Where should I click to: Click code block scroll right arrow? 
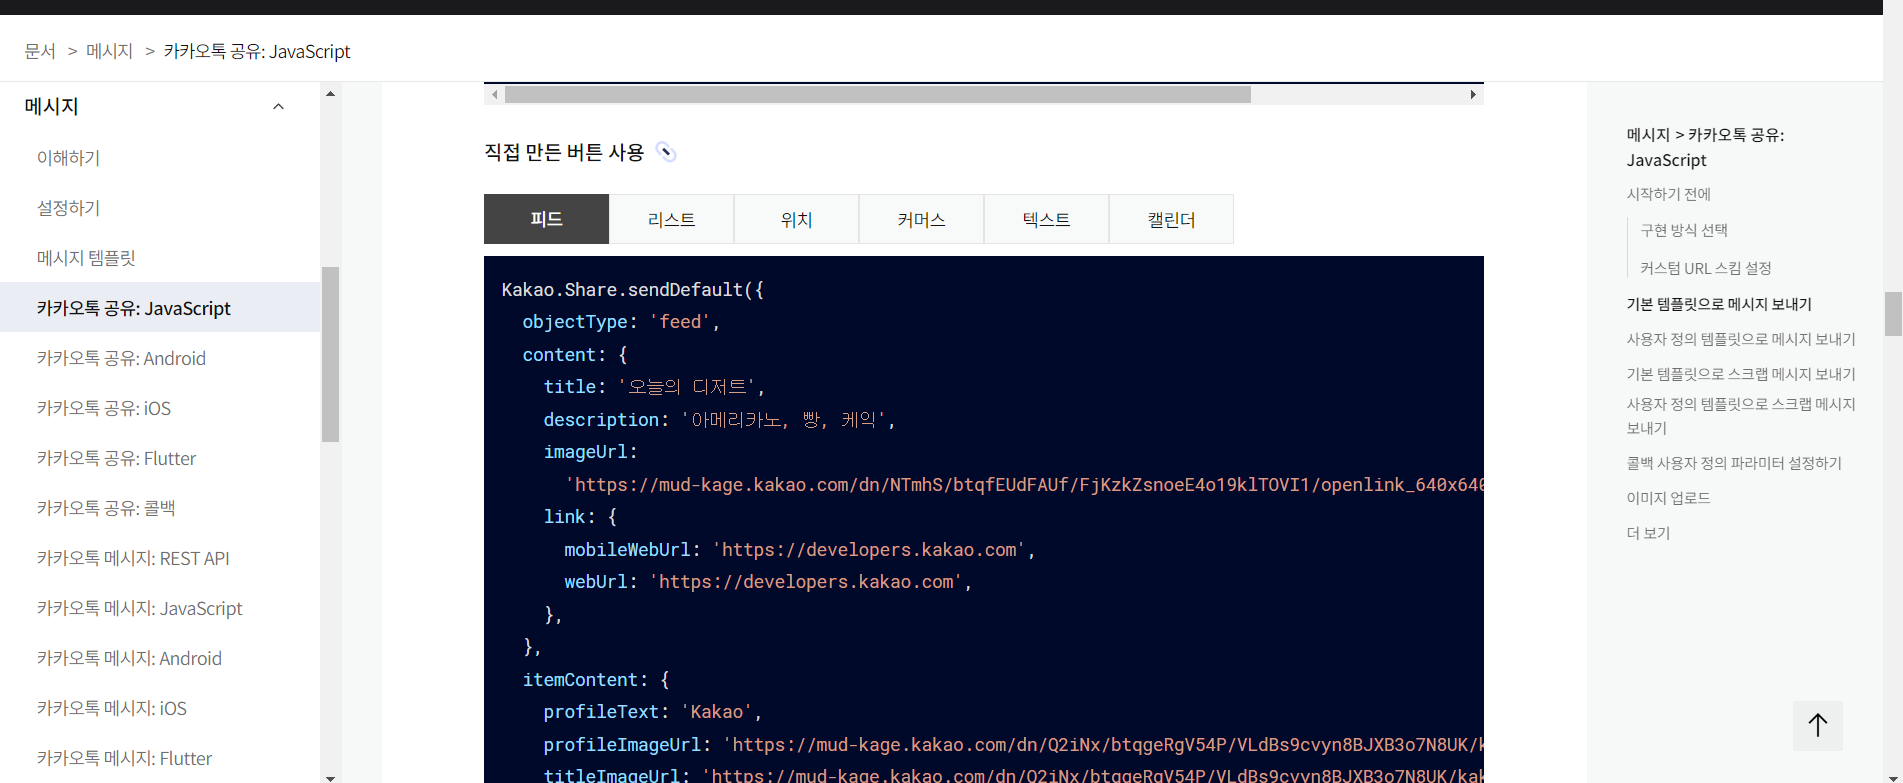click(1473, 94)
